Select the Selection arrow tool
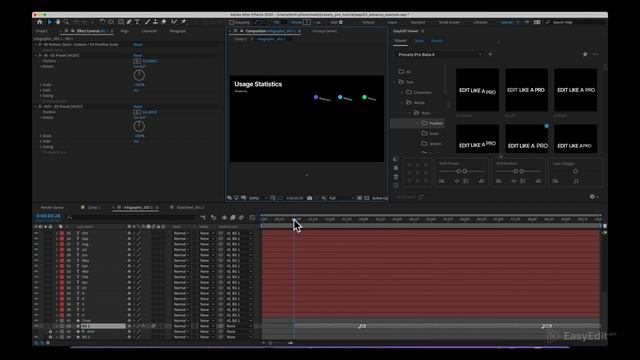This screenshot has height=360, width=640. point(50,22)
